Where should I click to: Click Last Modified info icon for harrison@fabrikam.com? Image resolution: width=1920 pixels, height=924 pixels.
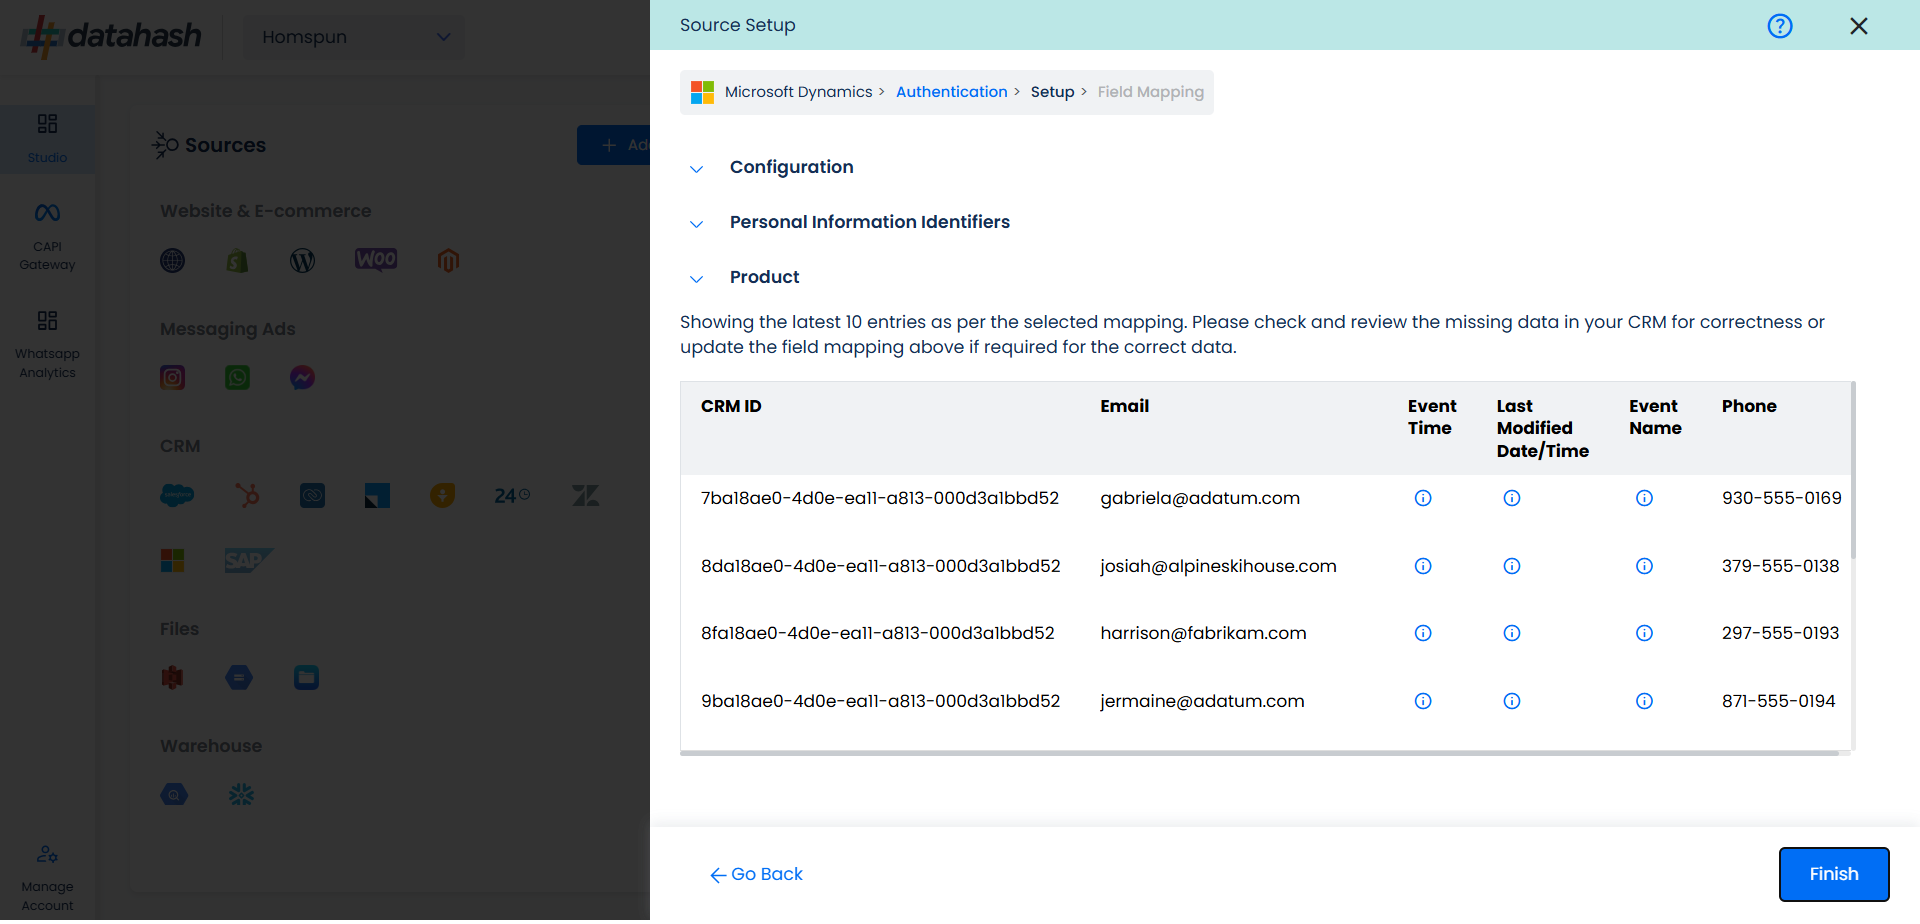tap(1512, 633)
